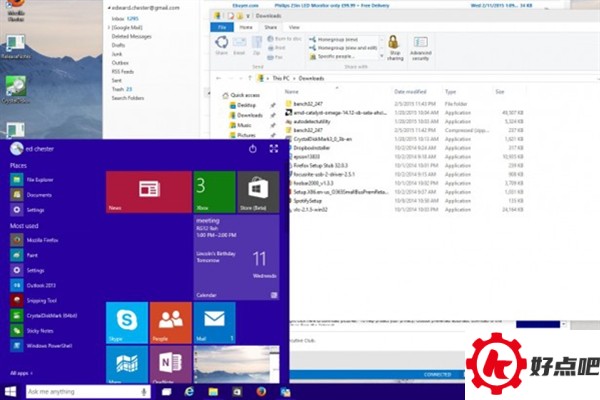
Task: Switch to the View ribbon tab
Action: click(x=294, y=27)
